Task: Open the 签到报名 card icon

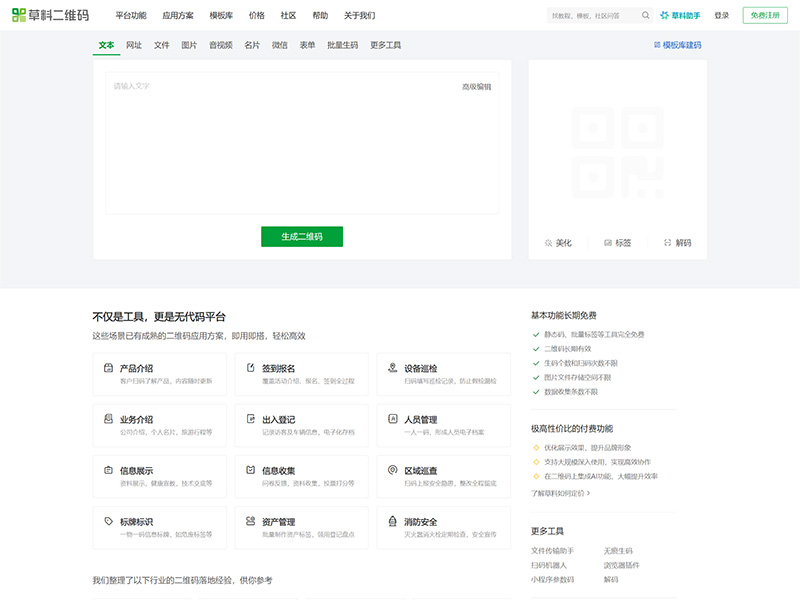Action: tap(250, 368)
